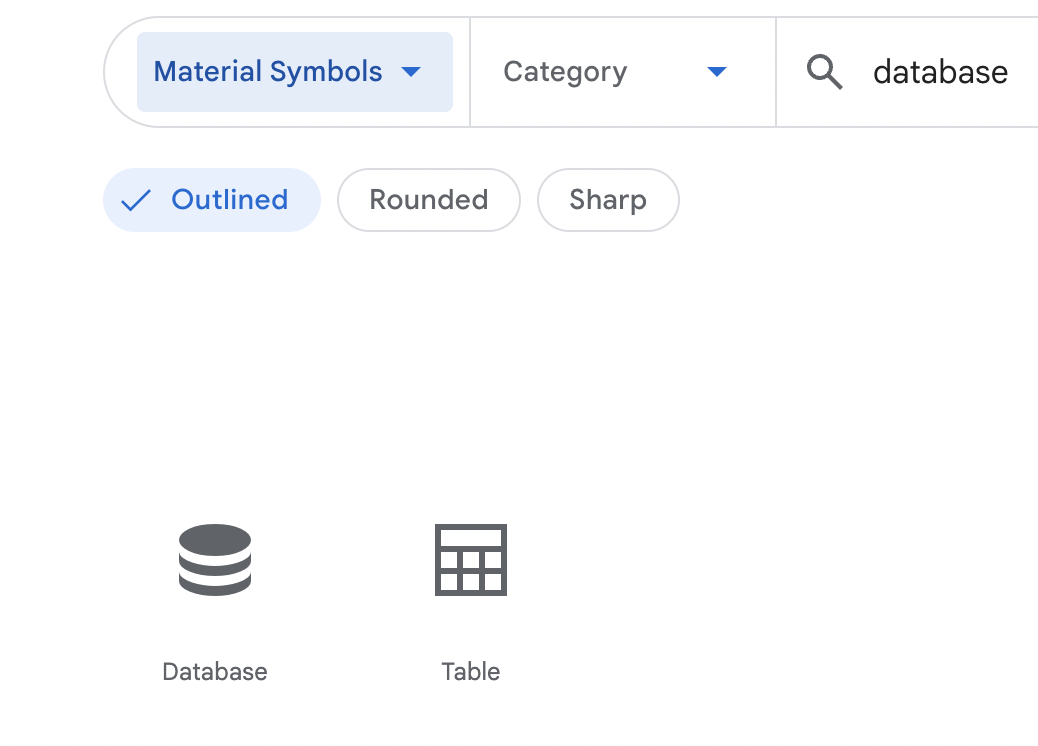
Task: Toggle the Outlined style filter
Action: pyautogui.click(x=211, y=200)
